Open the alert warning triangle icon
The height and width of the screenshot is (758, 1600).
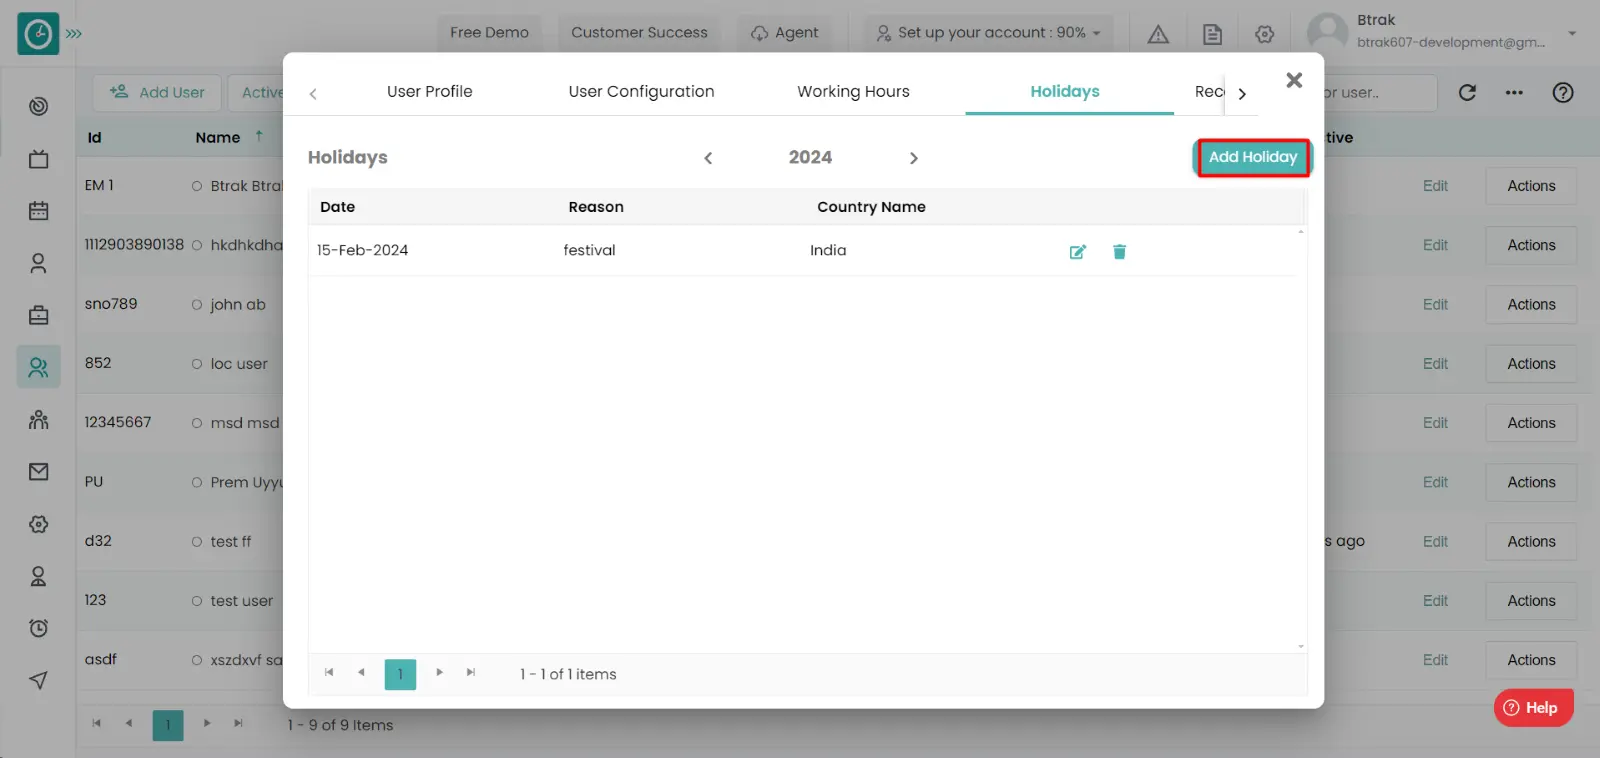(x=1158, y=34)
